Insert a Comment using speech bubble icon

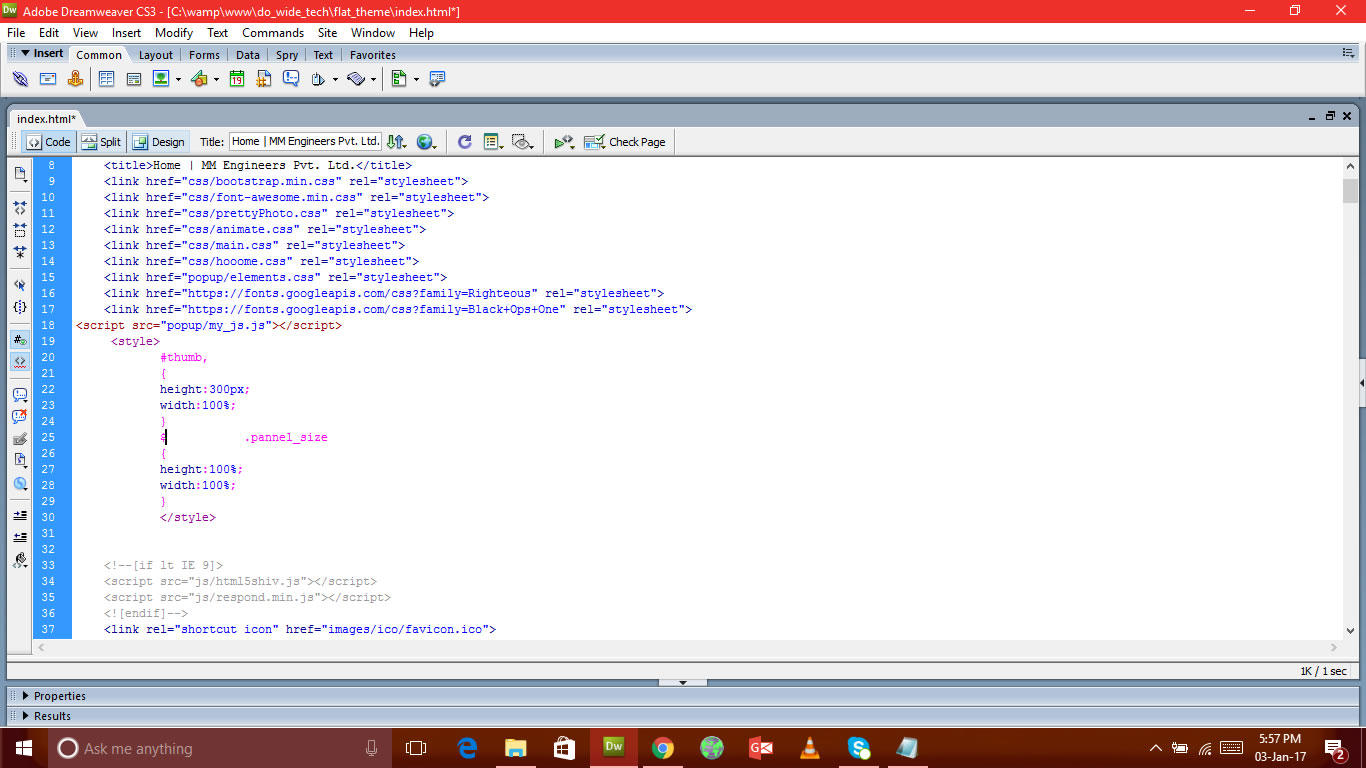point(291,79)
